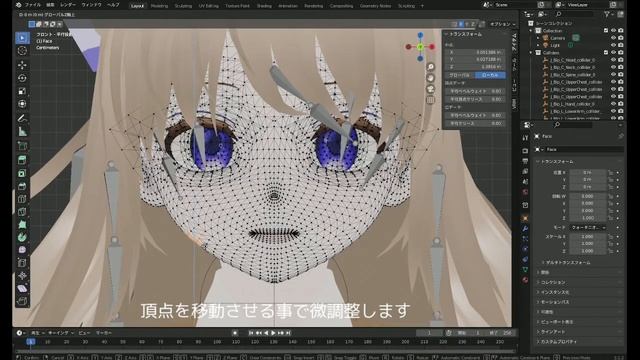
Task: Open the Tool settings properties tab
Action: pos(525,138)
